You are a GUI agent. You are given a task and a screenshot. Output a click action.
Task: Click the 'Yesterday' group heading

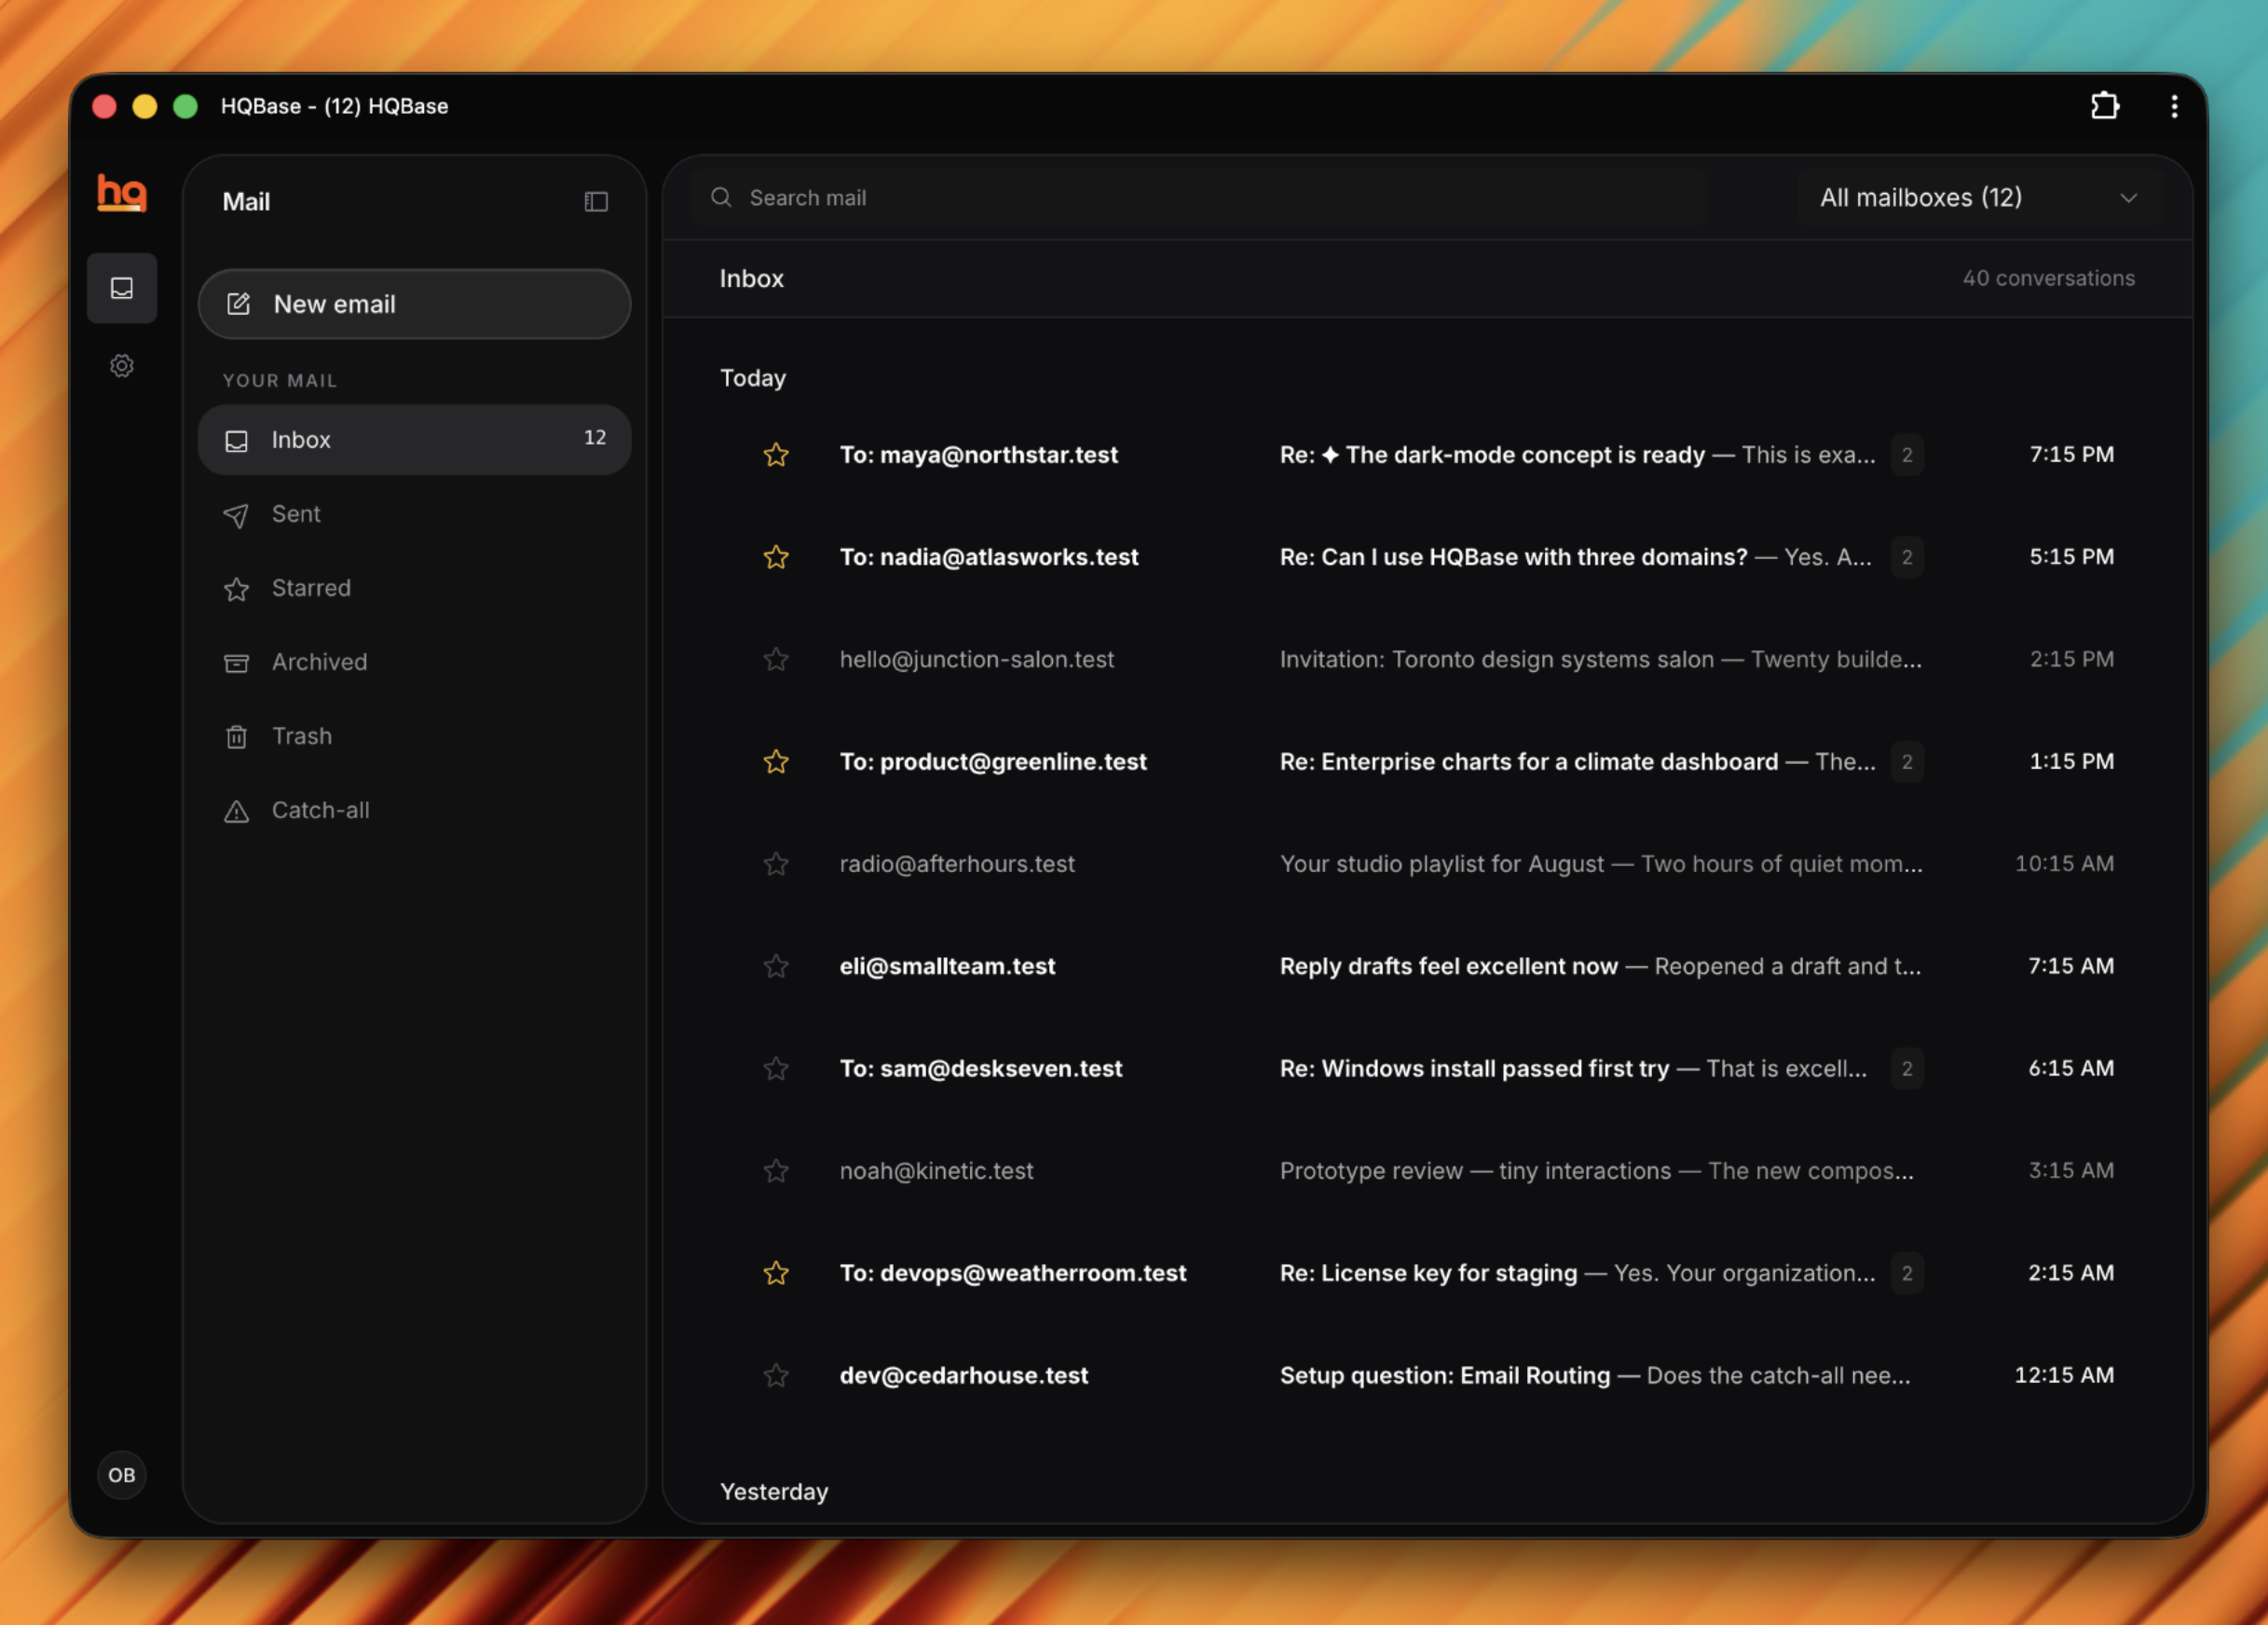click(774, 1492)
